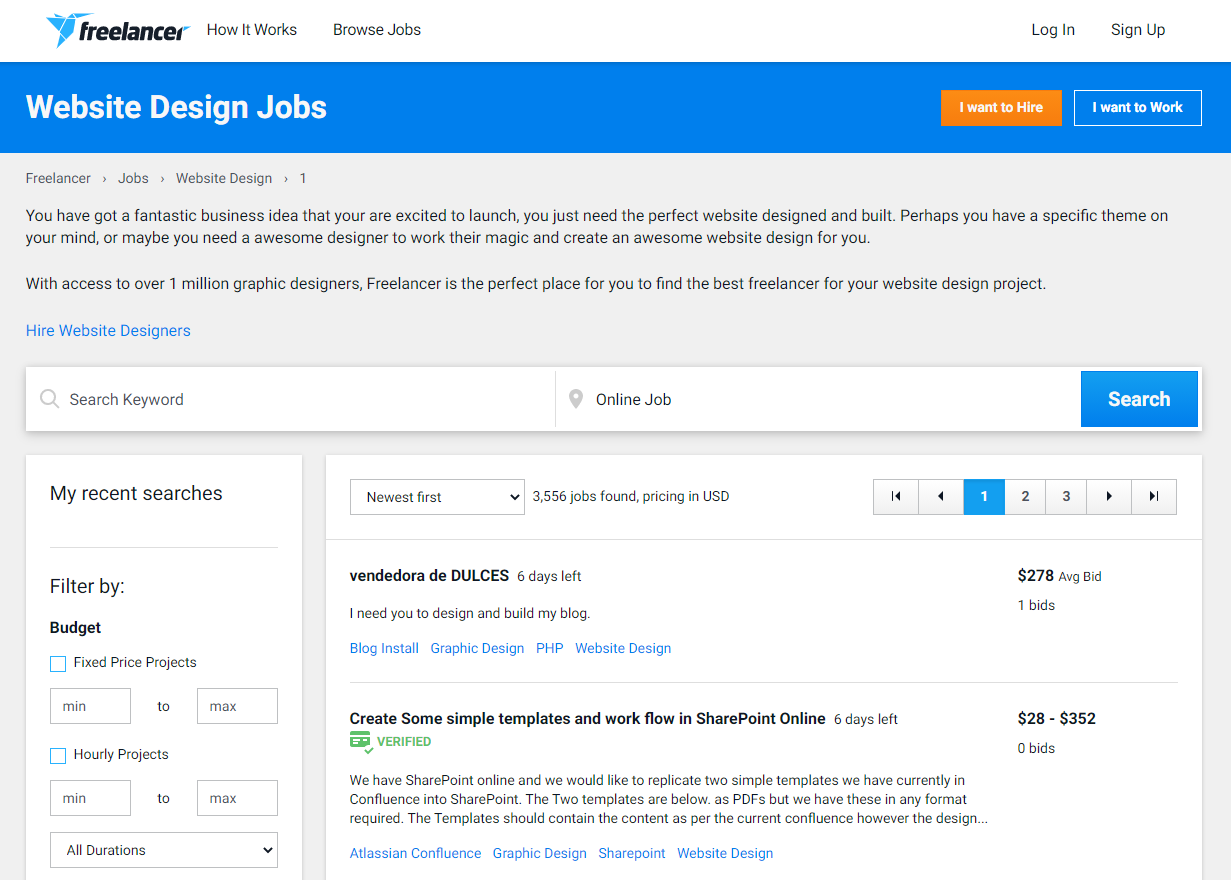Image resolution: width=1231 pixels, height=880 pixels.
Task: Click the blue Search button
Action: 1139,399
